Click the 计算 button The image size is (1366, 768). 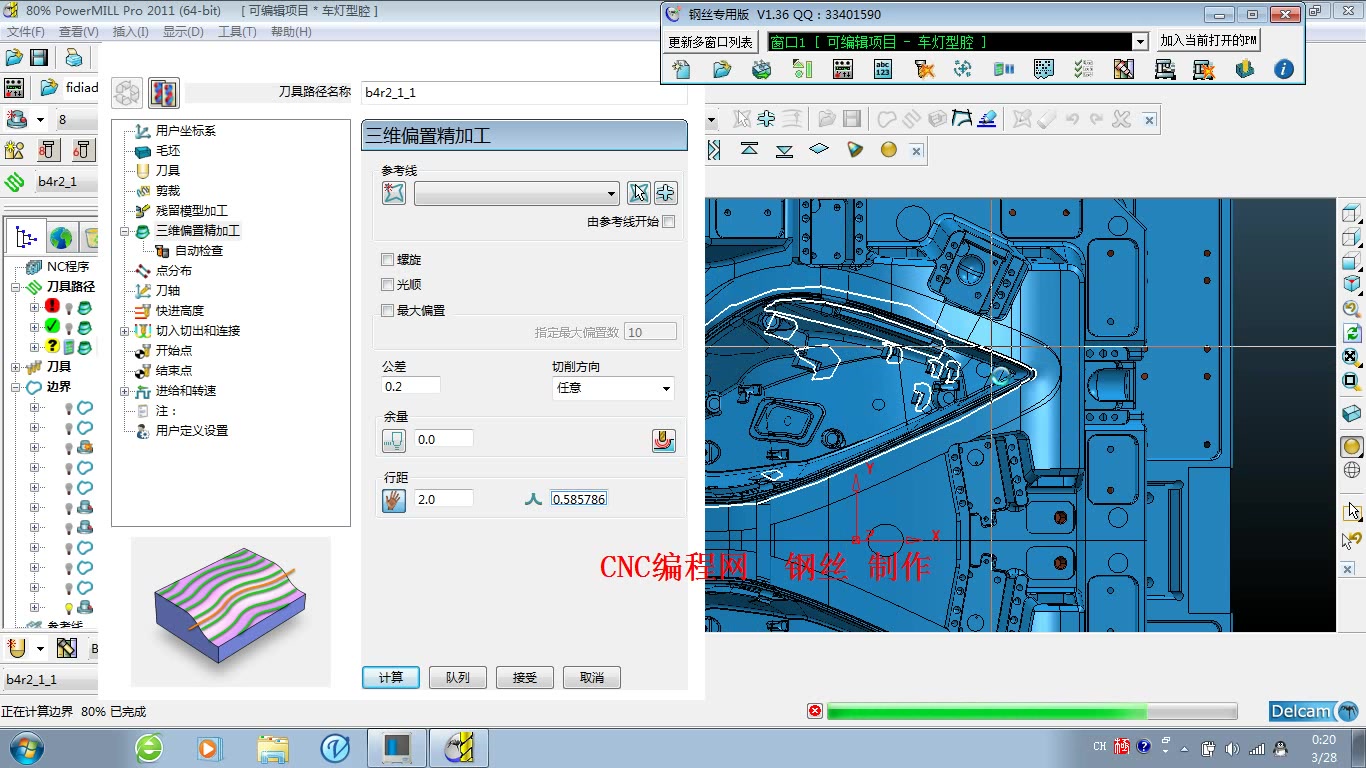(x=391, y=677)
